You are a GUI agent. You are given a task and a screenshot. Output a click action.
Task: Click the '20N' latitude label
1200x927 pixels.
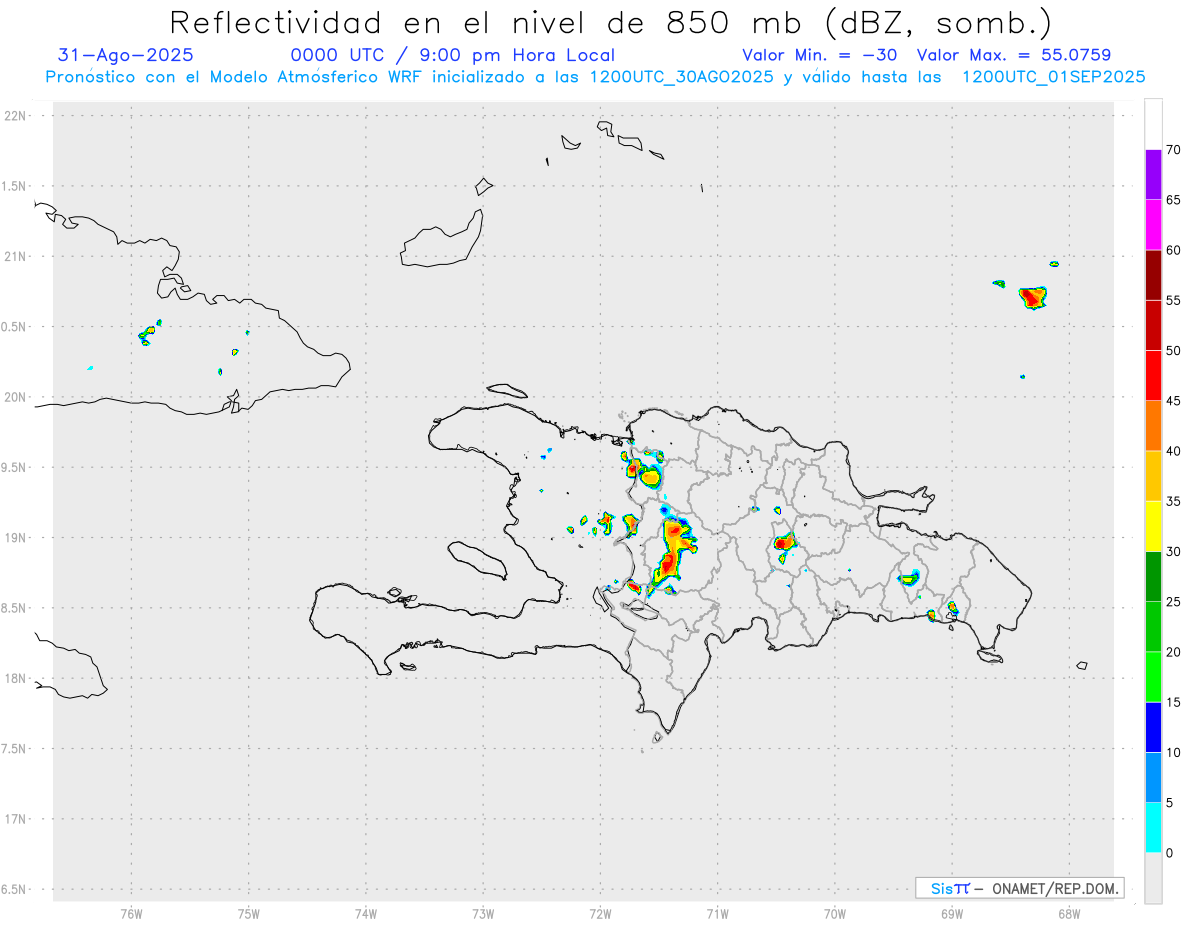(16, 397)
